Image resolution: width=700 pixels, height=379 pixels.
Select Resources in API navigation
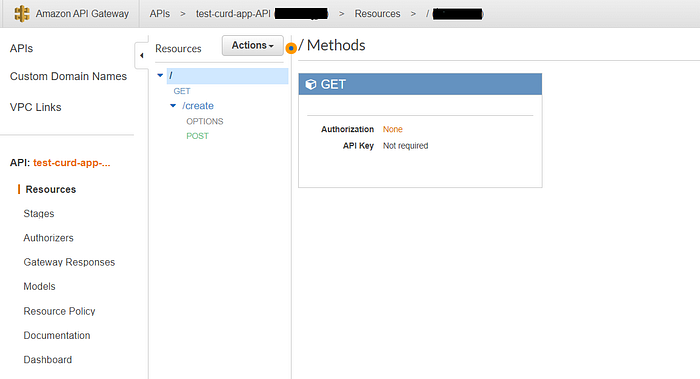click(51, 189)
